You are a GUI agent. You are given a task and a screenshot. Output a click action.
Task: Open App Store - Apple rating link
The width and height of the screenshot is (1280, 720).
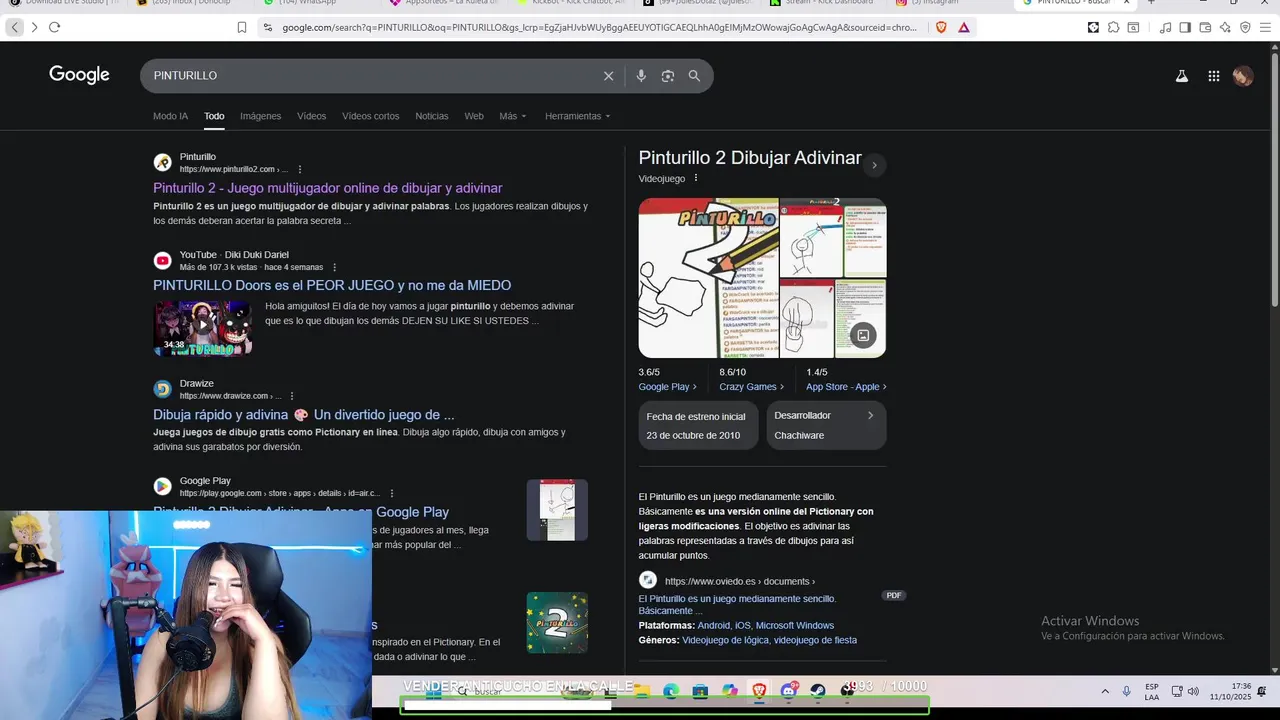[x=846, y=387]
